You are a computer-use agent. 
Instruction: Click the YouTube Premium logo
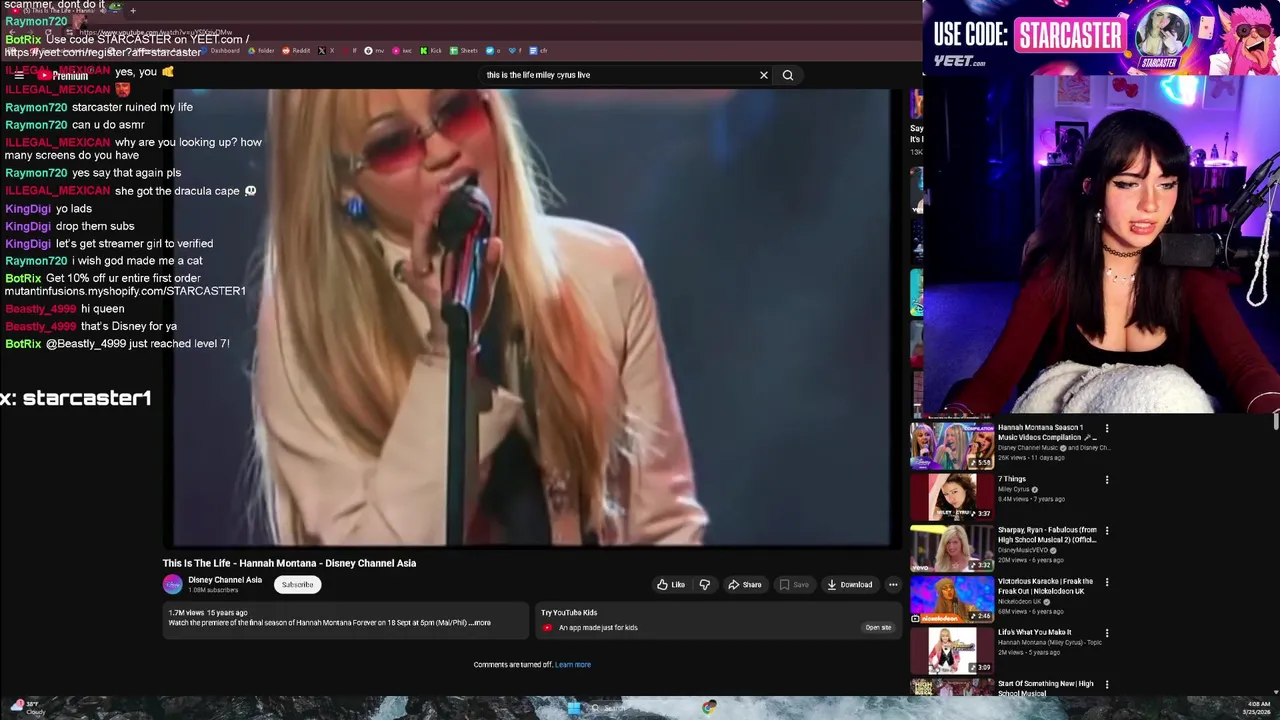[x=63, y=76]
